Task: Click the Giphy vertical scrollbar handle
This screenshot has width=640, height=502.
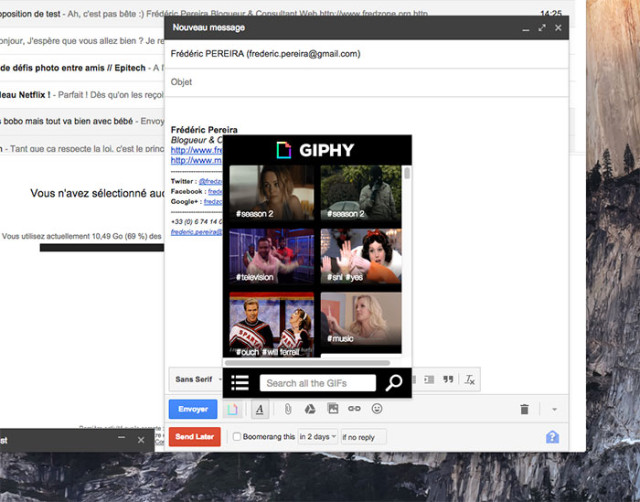Action: (407, 173)
